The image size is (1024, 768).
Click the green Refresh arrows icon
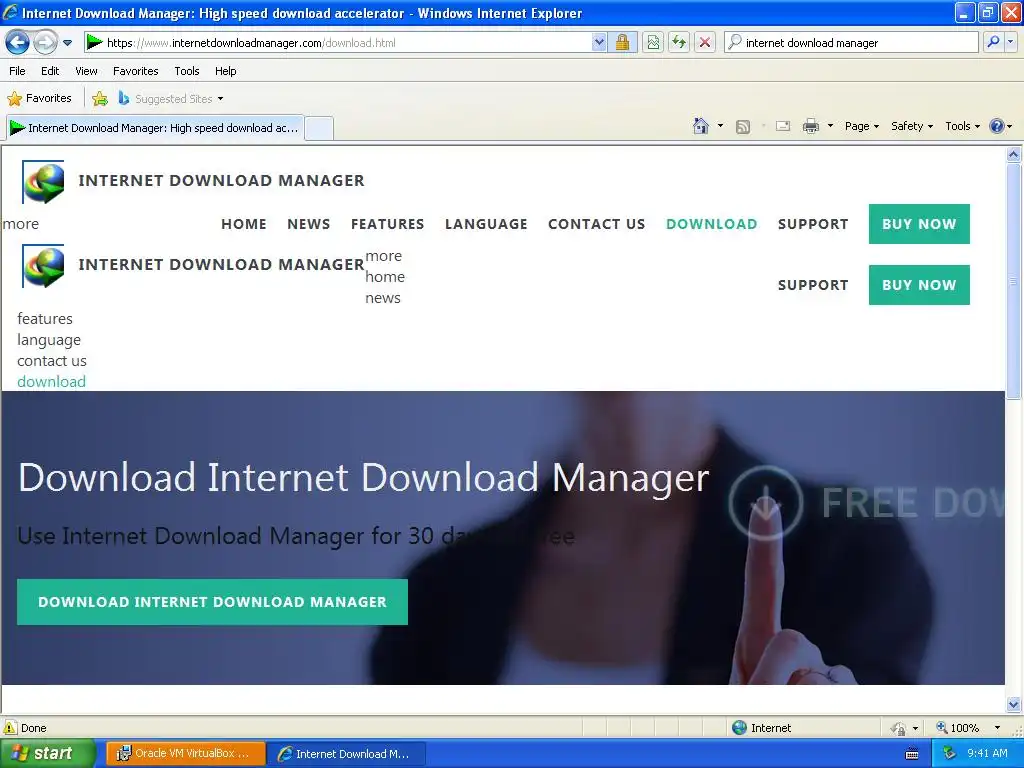click(679, 43)
